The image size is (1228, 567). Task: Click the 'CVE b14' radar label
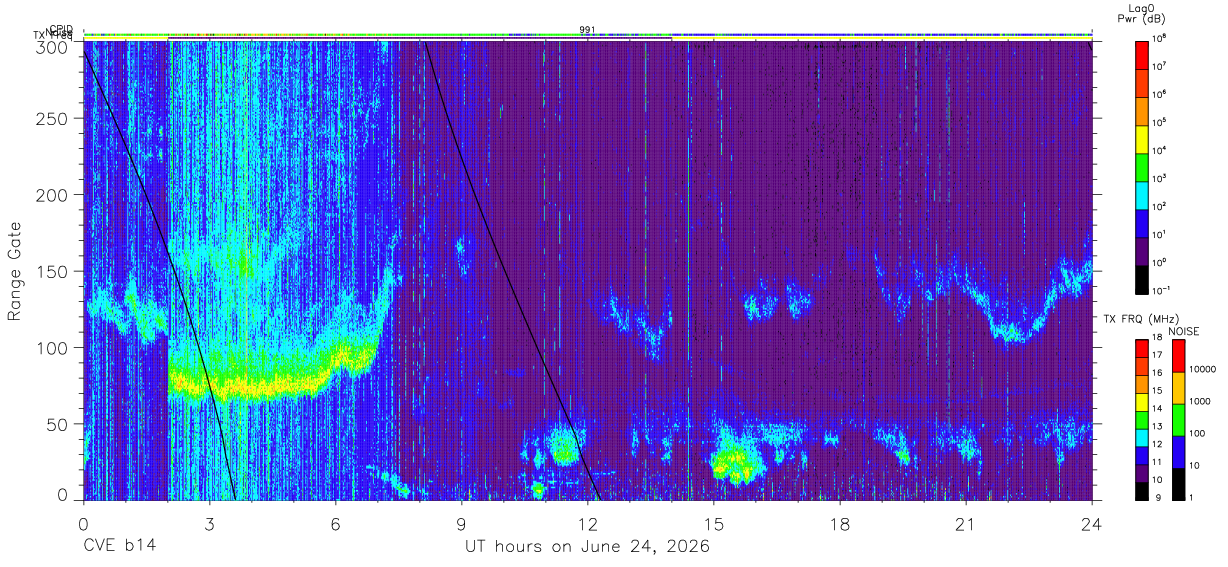point(119,547)
